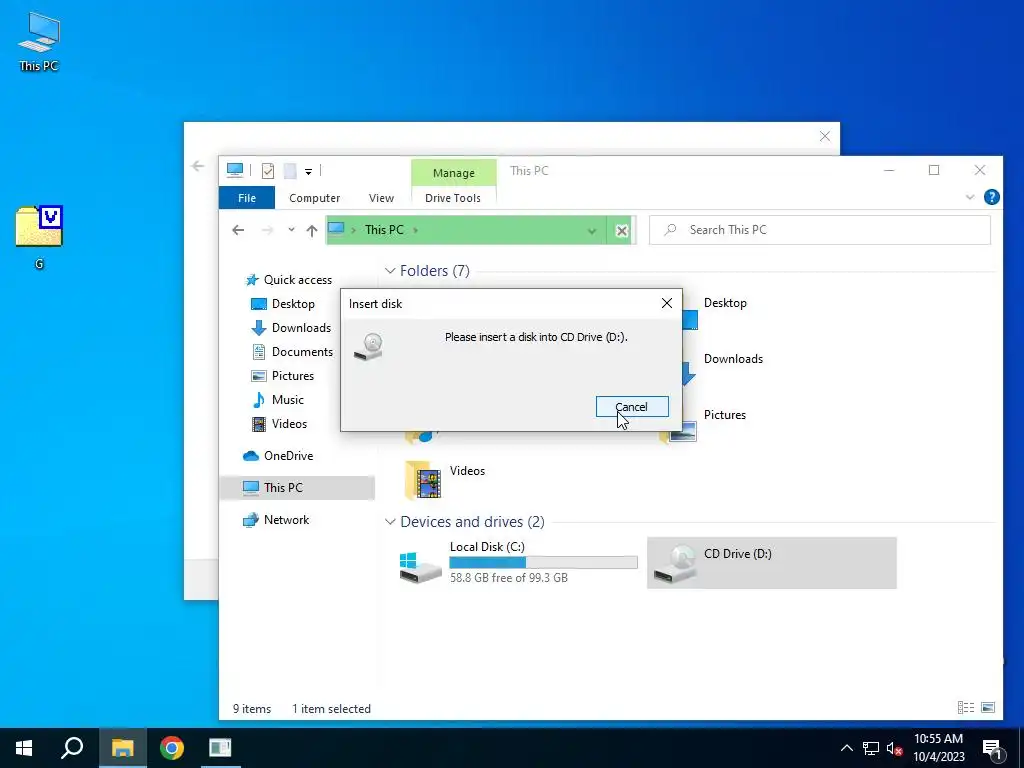The width and height of the screenshot is (1024, 768).
Task: Expand the address bar history dropdown
Action: 592,231
